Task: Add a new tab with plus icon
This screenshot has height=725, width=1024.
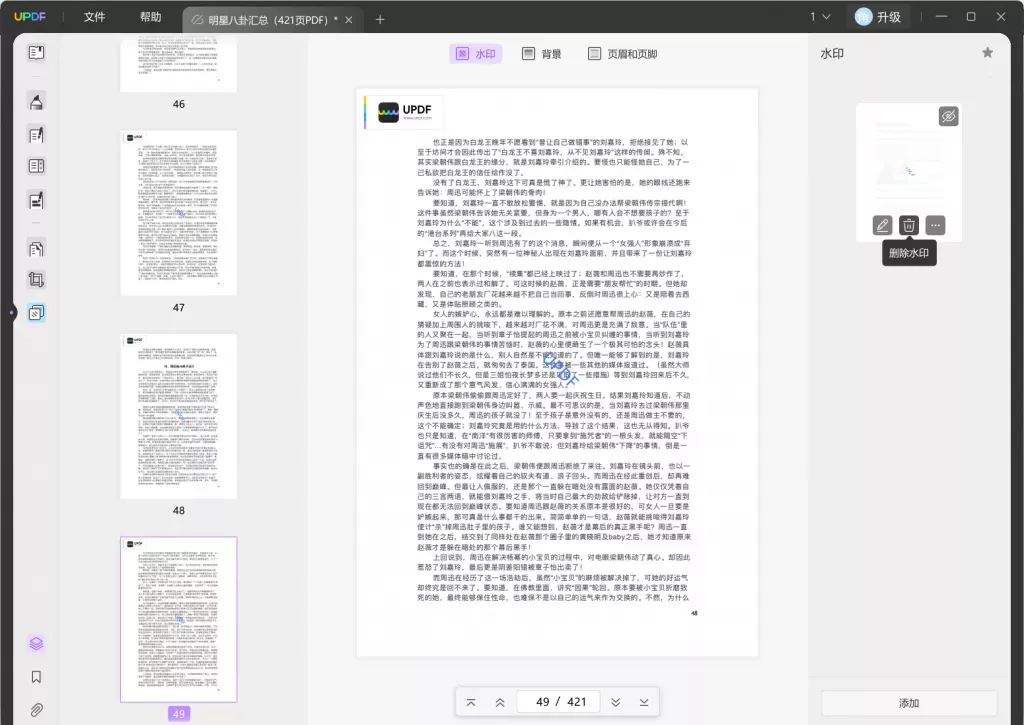Action: tap(380, 20)
